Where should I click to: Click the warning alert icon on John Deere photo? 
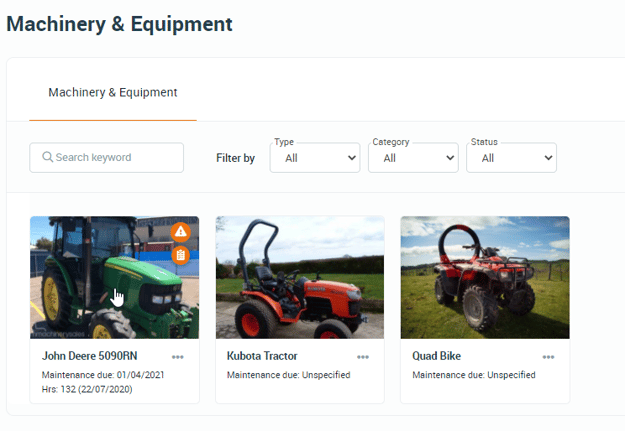[181, 232]
